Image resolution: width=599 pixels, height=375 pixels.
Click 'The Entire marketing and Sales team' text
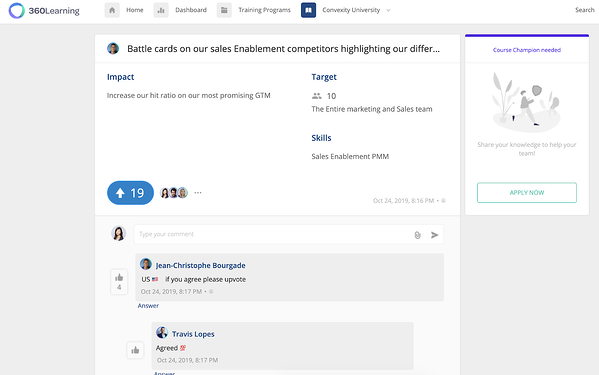click(x=372, y=109)
